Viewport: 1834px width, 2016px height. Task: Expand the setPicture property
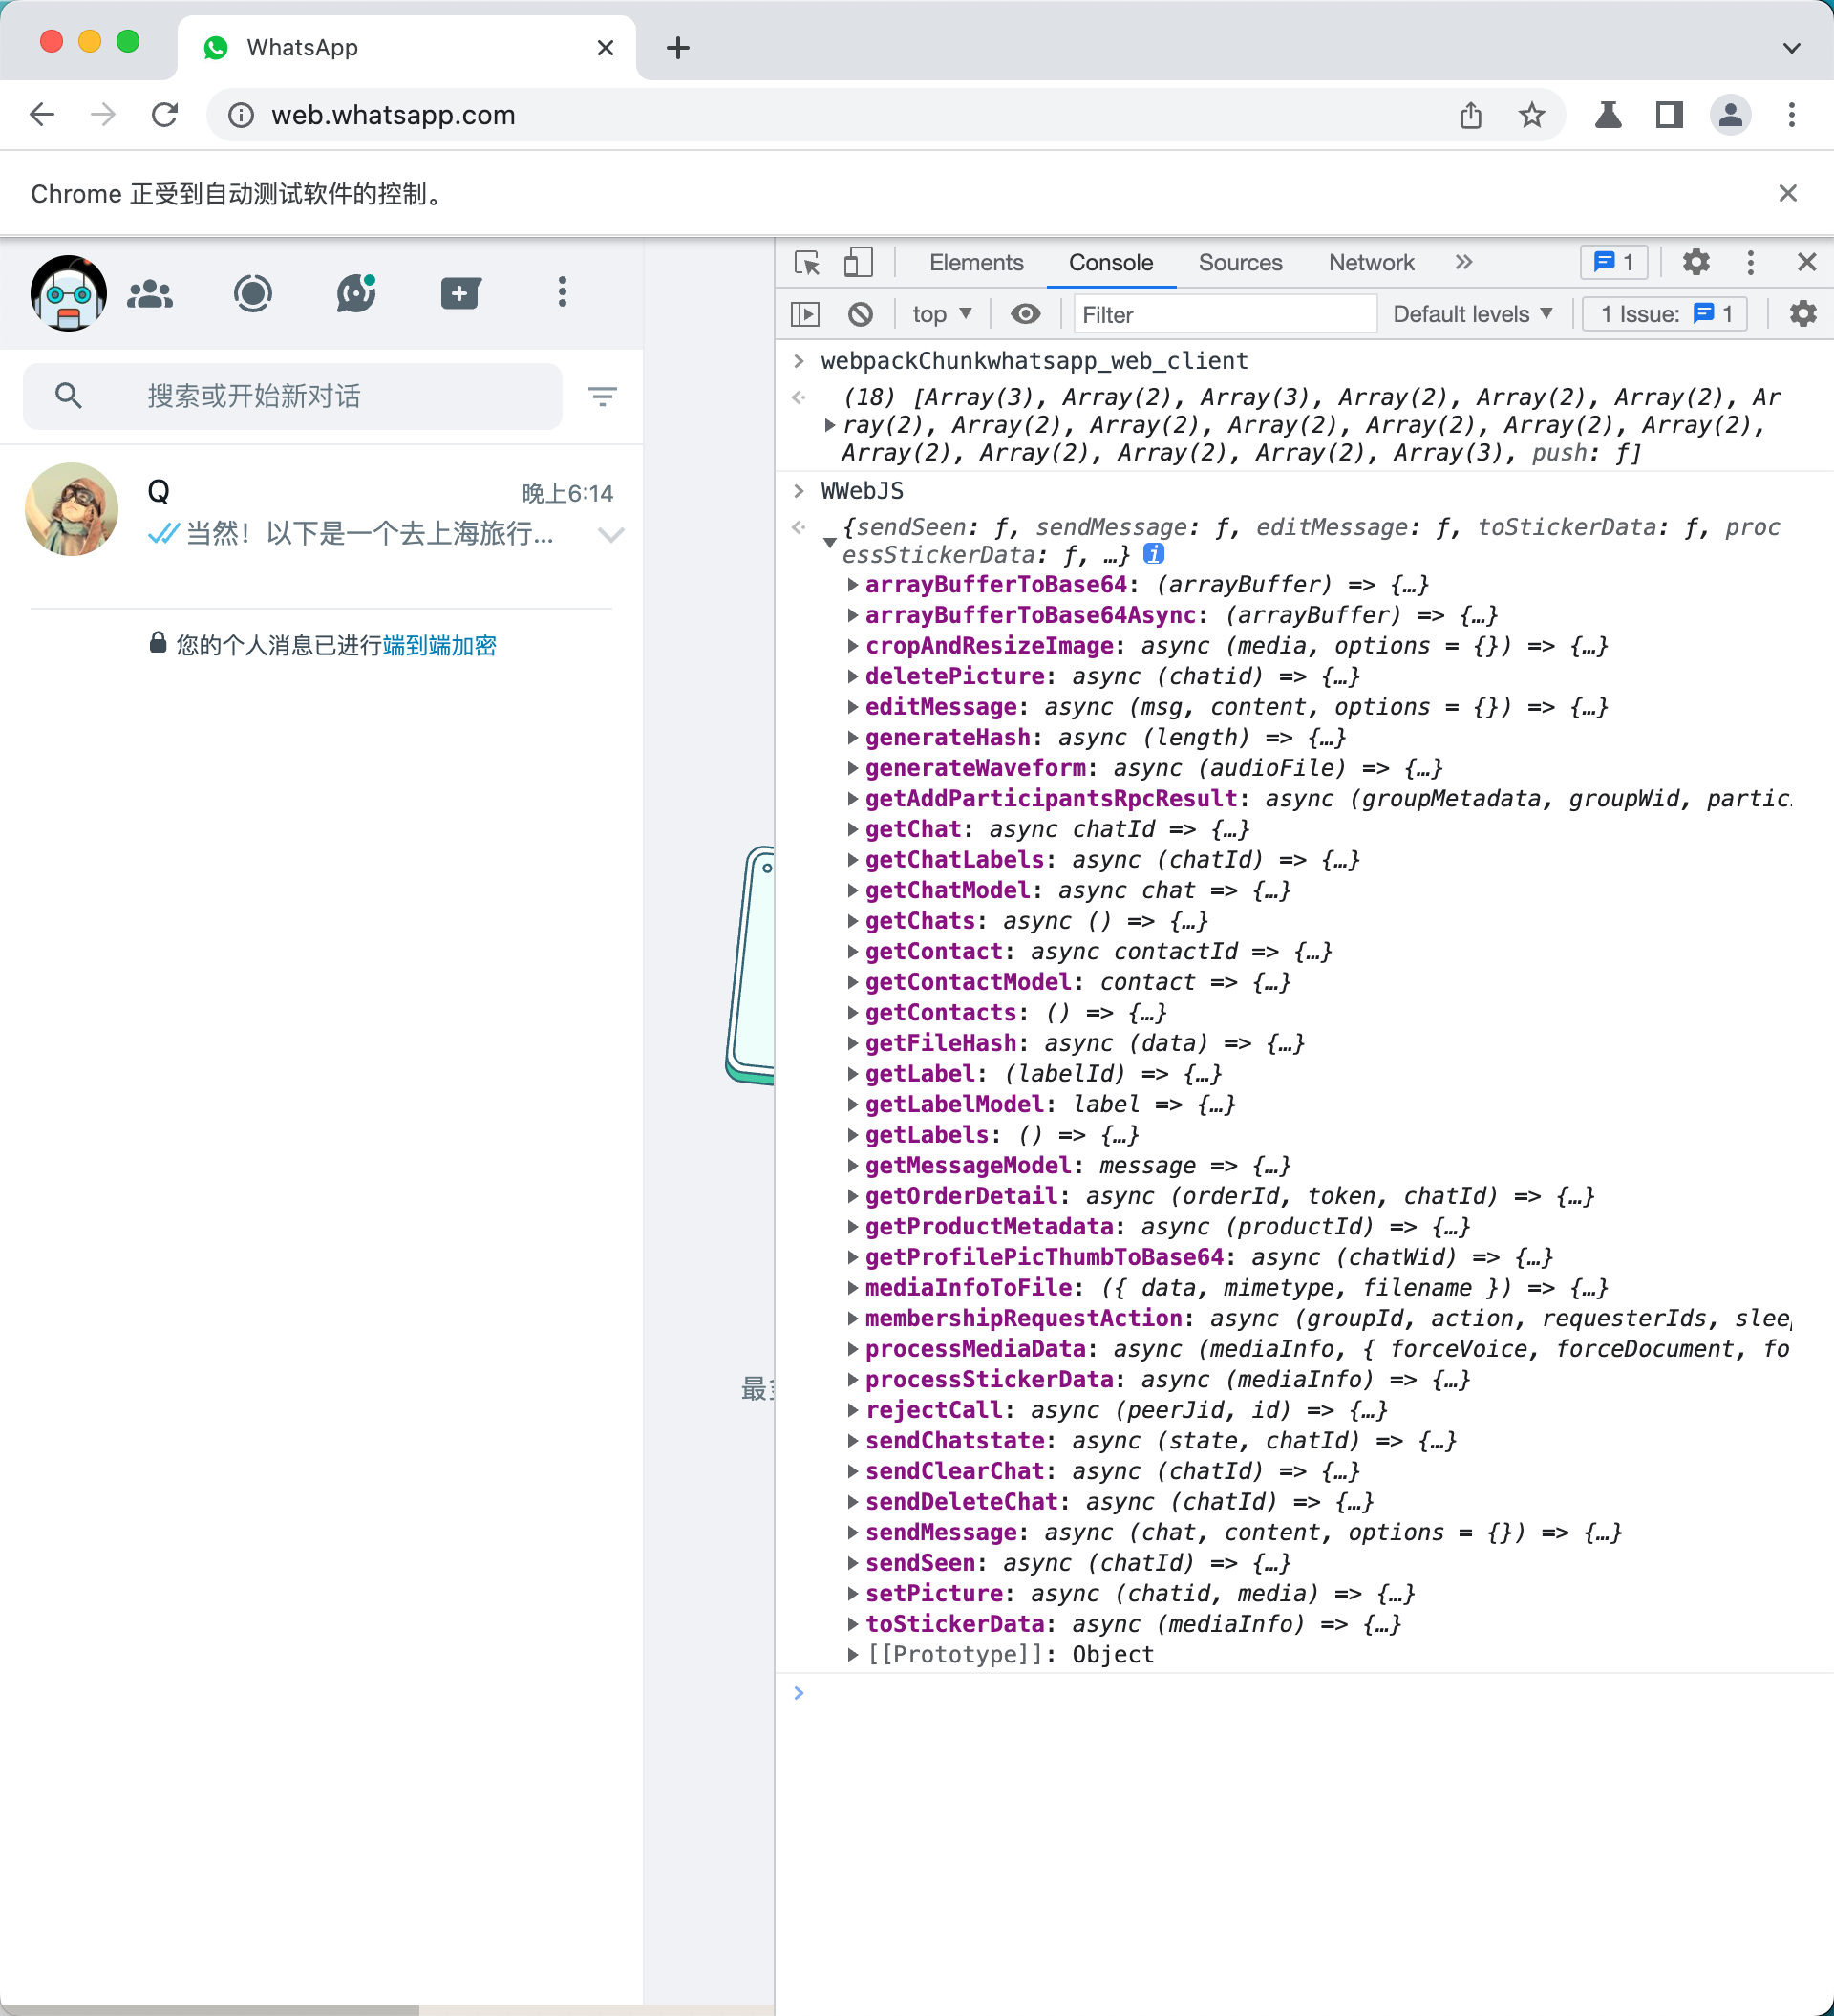click(852, 1593)
